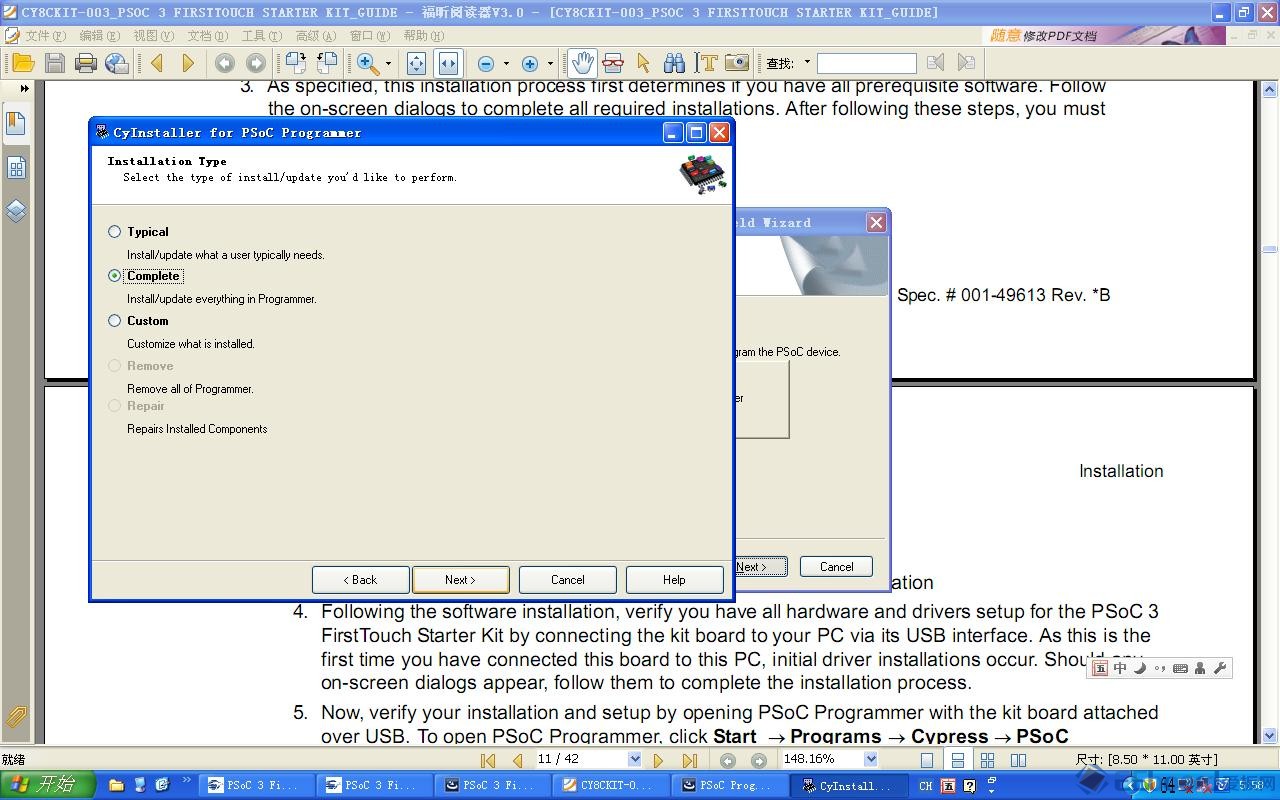The image size is (1280, 800).
Task: Click Cancel in the CyInstaller dialog
Action: [x=567, y=580]
